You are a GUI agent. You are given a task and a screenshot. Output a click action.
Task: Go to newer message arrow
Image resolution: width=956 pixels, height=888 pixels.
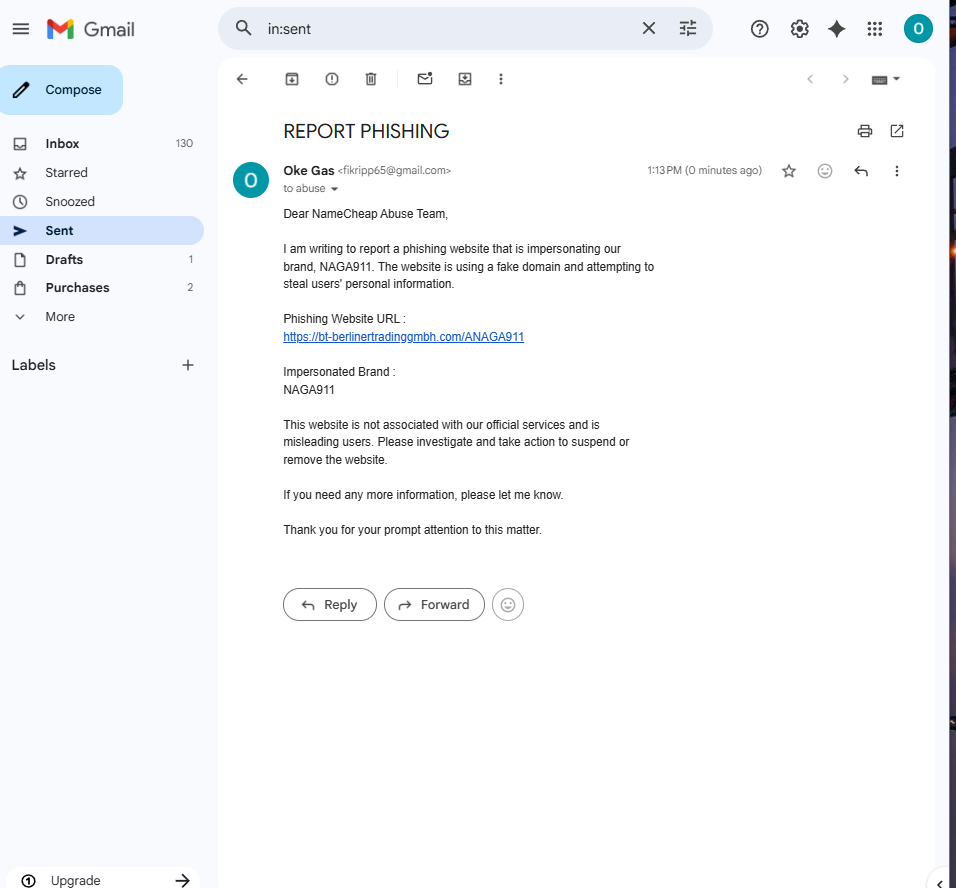pyautogui.click(x=810, y=79)
